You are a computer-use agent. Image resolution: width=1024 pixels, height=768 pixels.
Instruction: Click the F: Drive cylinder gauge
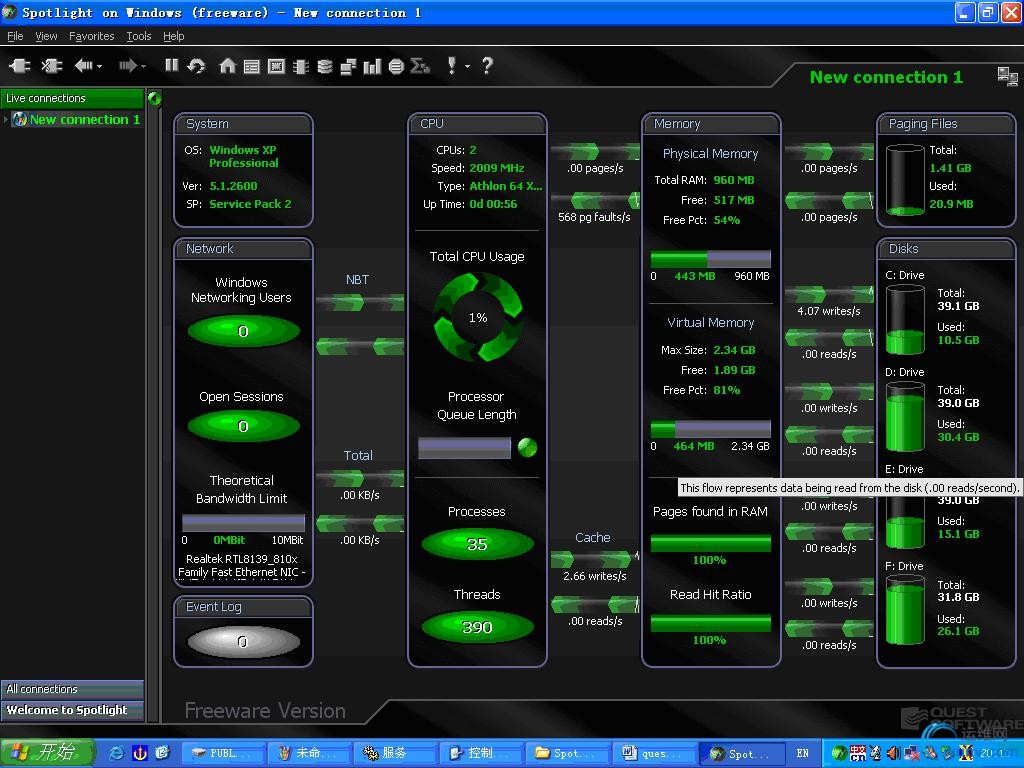coord(905,611)
